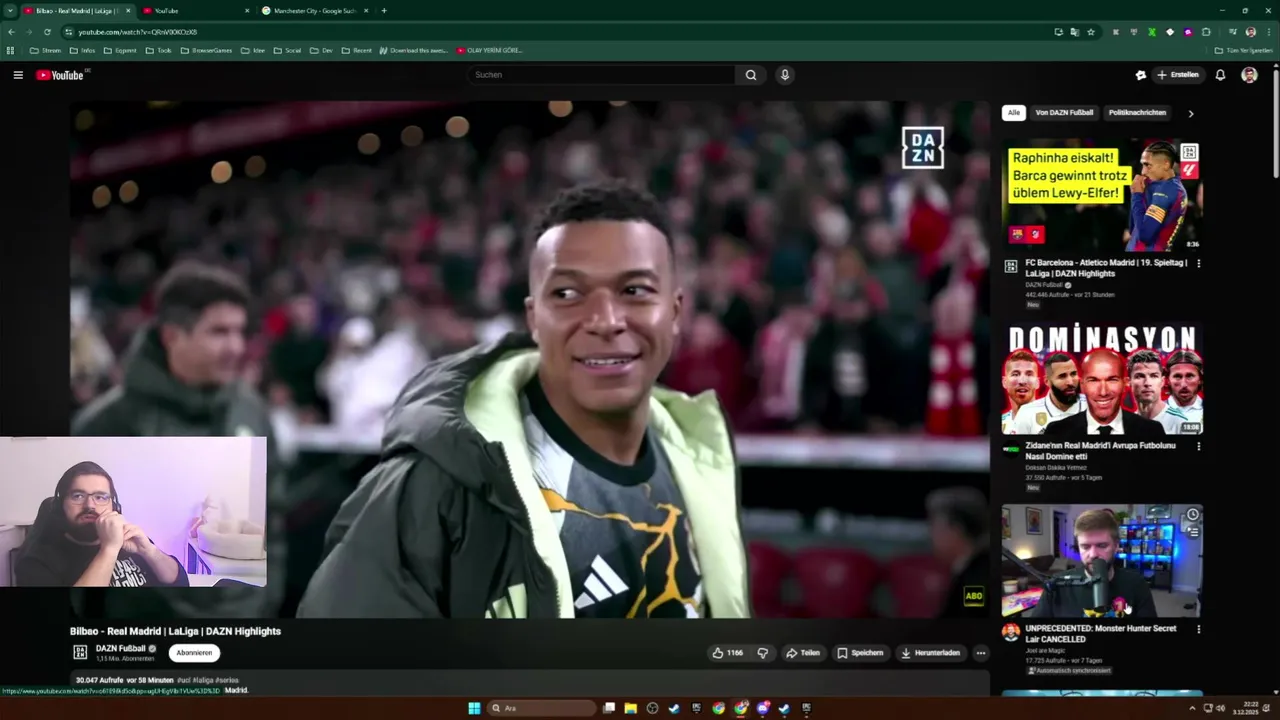Image resolution: width=1280 pixels, height=720 pixels.
Task: Open the taskbar volume speaker icon
Action: click(x=1222, y=708)
